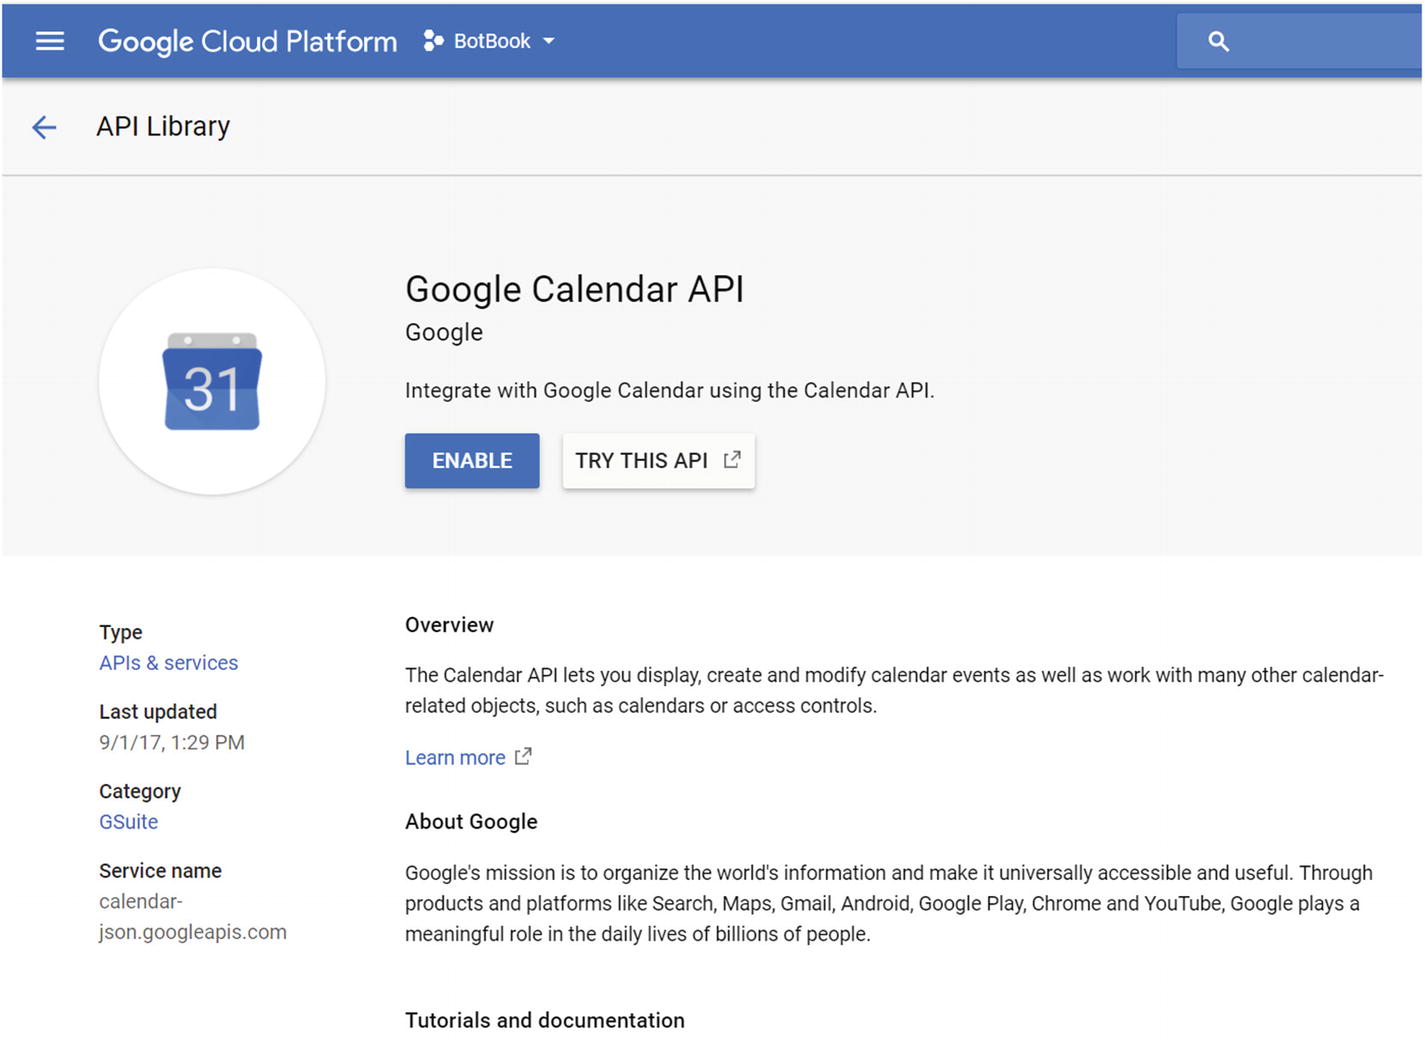Click the external-link icon next to Learn more
The image size is (1425, 1041).
click(x=523, y=756)
